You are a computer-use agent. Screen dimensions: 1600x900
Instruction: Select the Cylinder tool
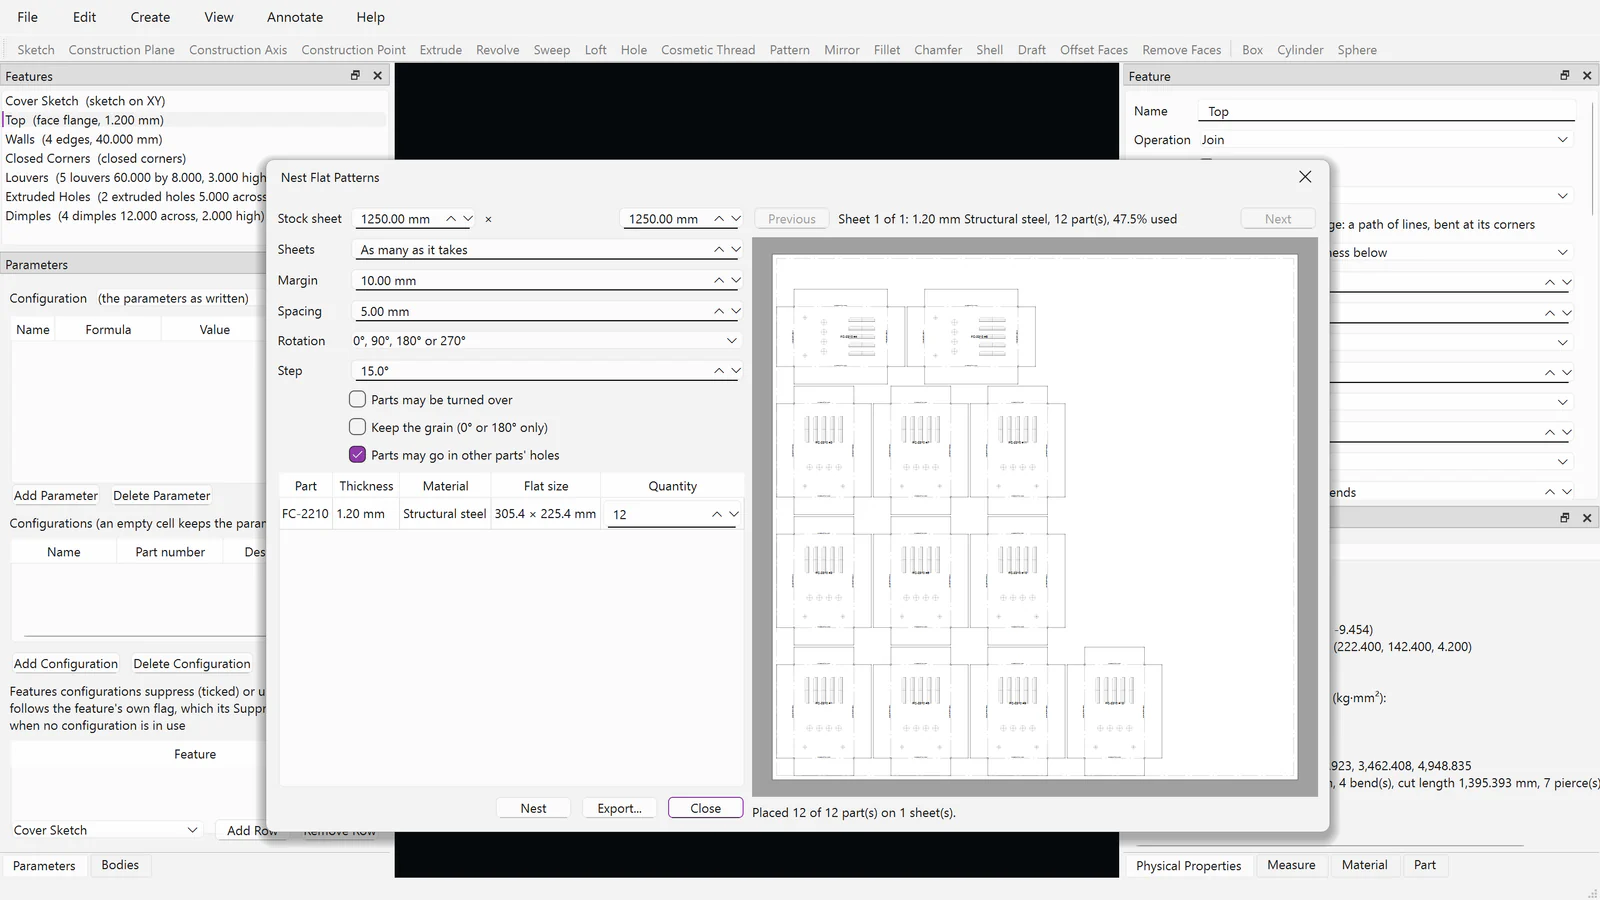coord(1300,49)
